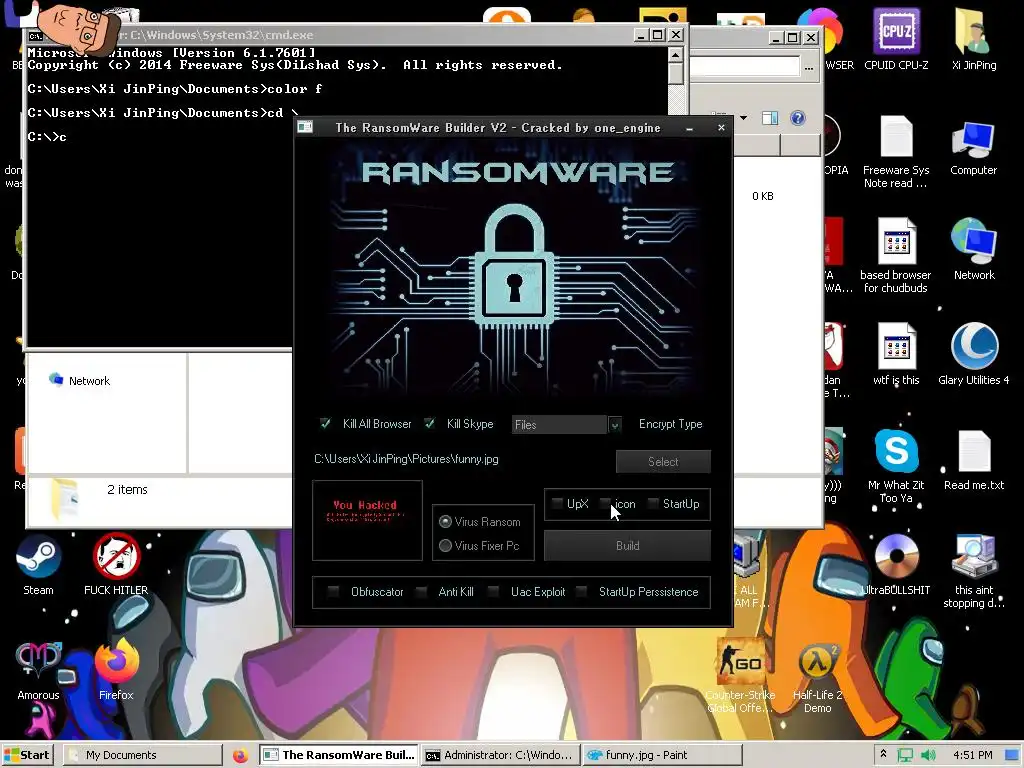Image resolution: width=1024 pixels, height=768 pixels.
Task: Tick the UpX checkbox
Action: [557, 504]
